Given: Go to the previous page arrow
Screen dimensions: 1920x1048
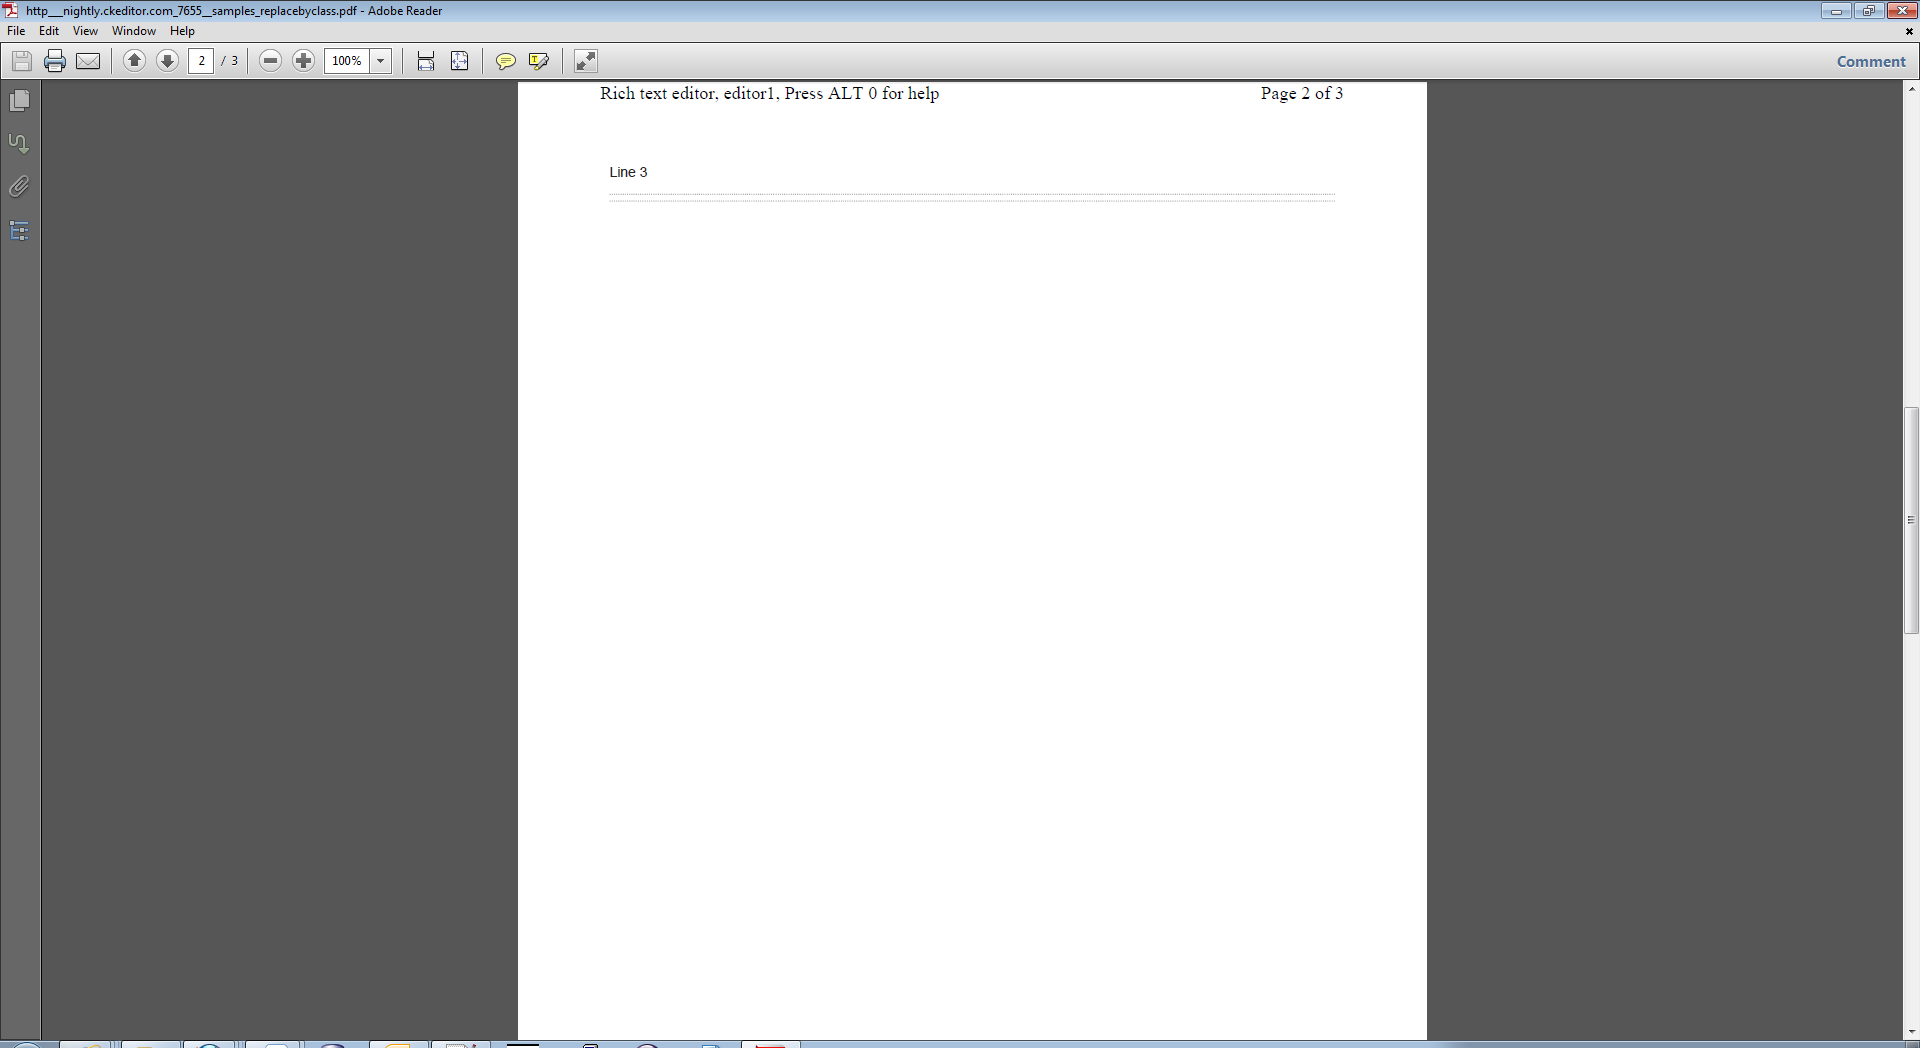Looking at the screenshot, I should [134, 61].
